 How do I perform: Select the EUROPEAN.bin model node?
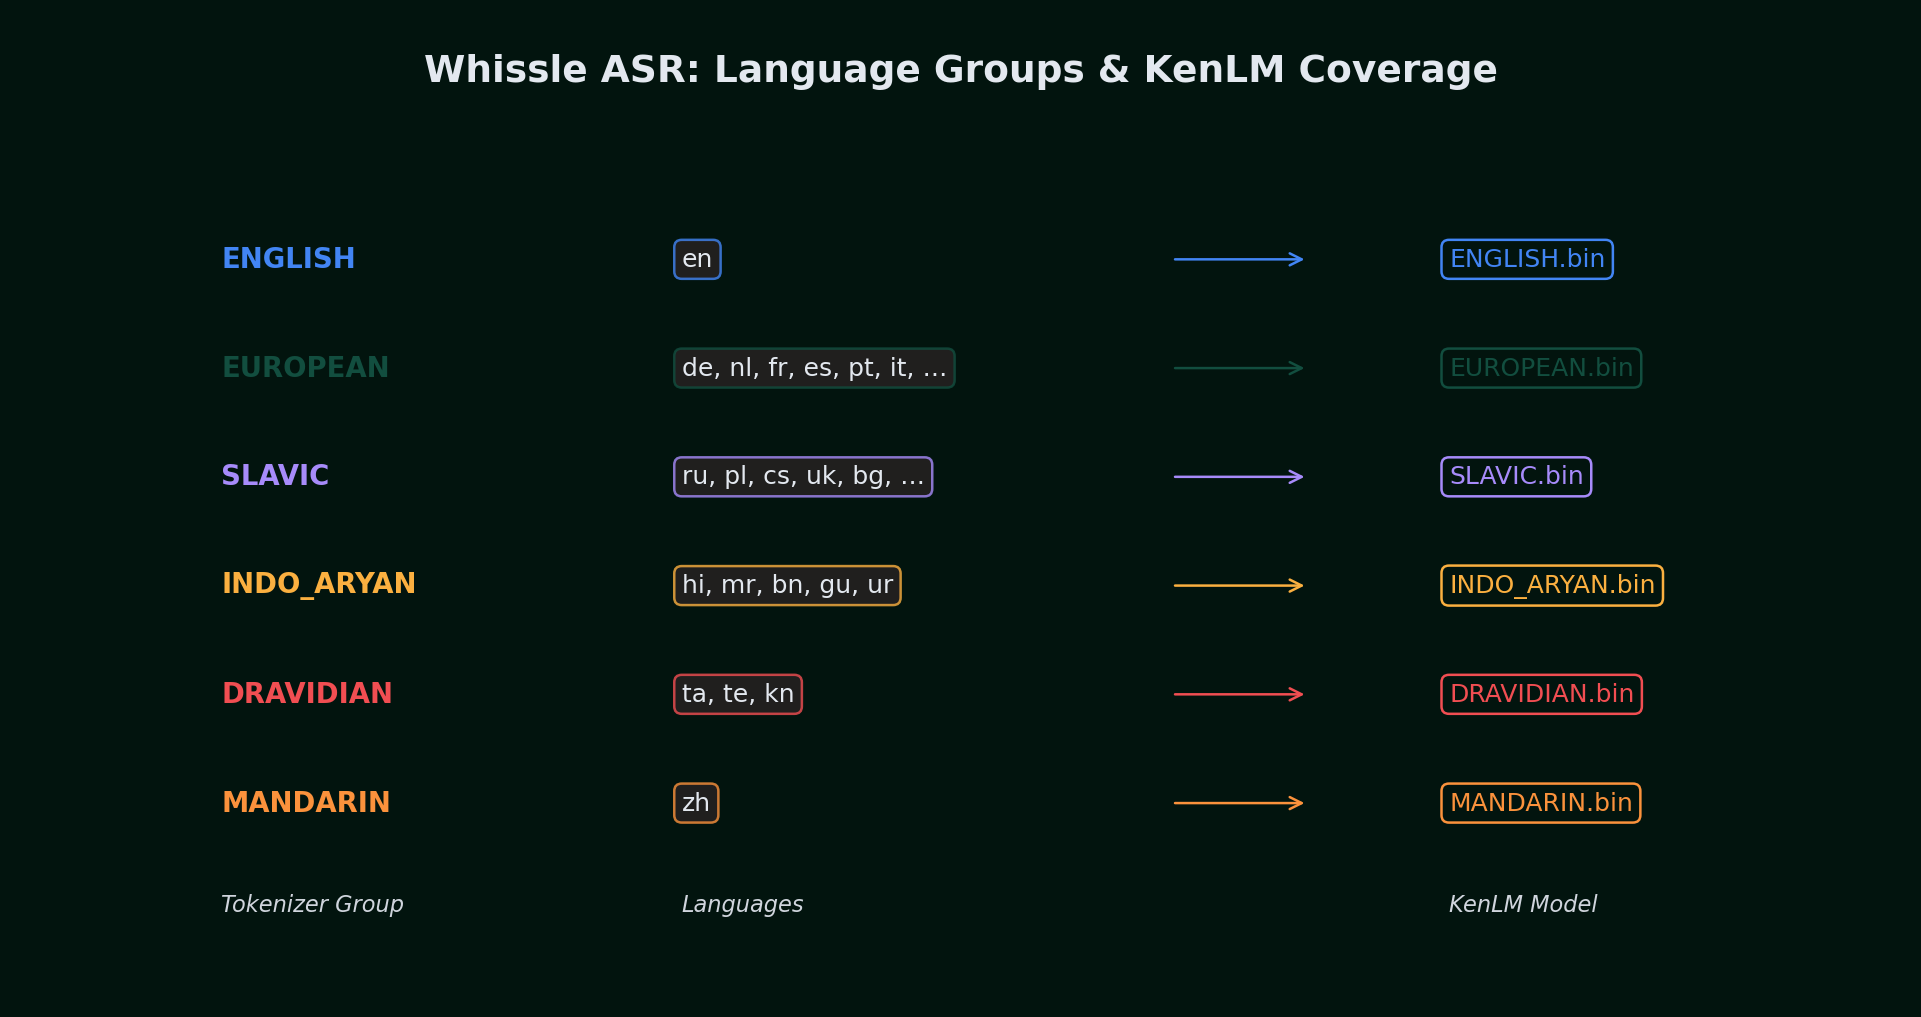coord(1540,367)
